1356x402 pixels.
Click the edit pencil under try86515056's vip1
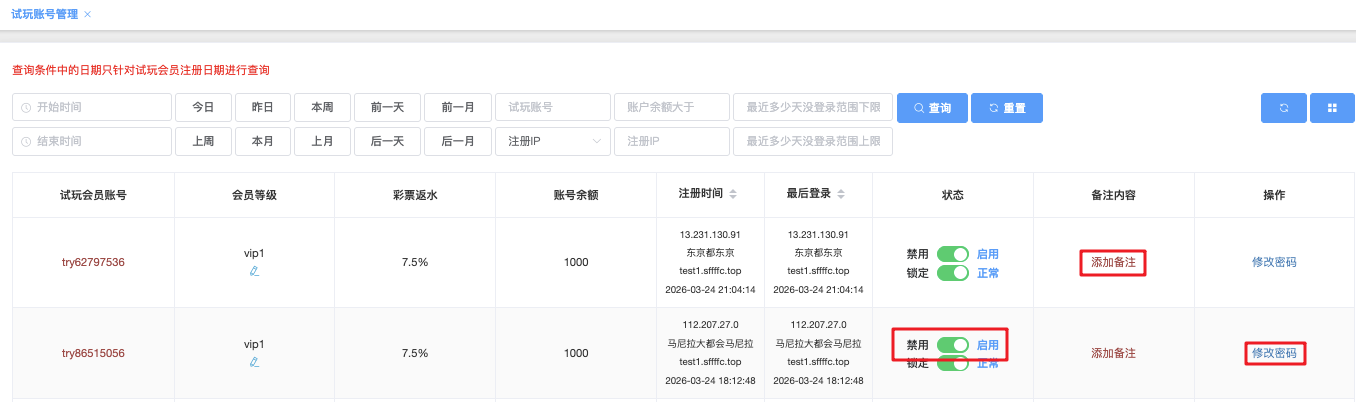(x=254, y=362)
